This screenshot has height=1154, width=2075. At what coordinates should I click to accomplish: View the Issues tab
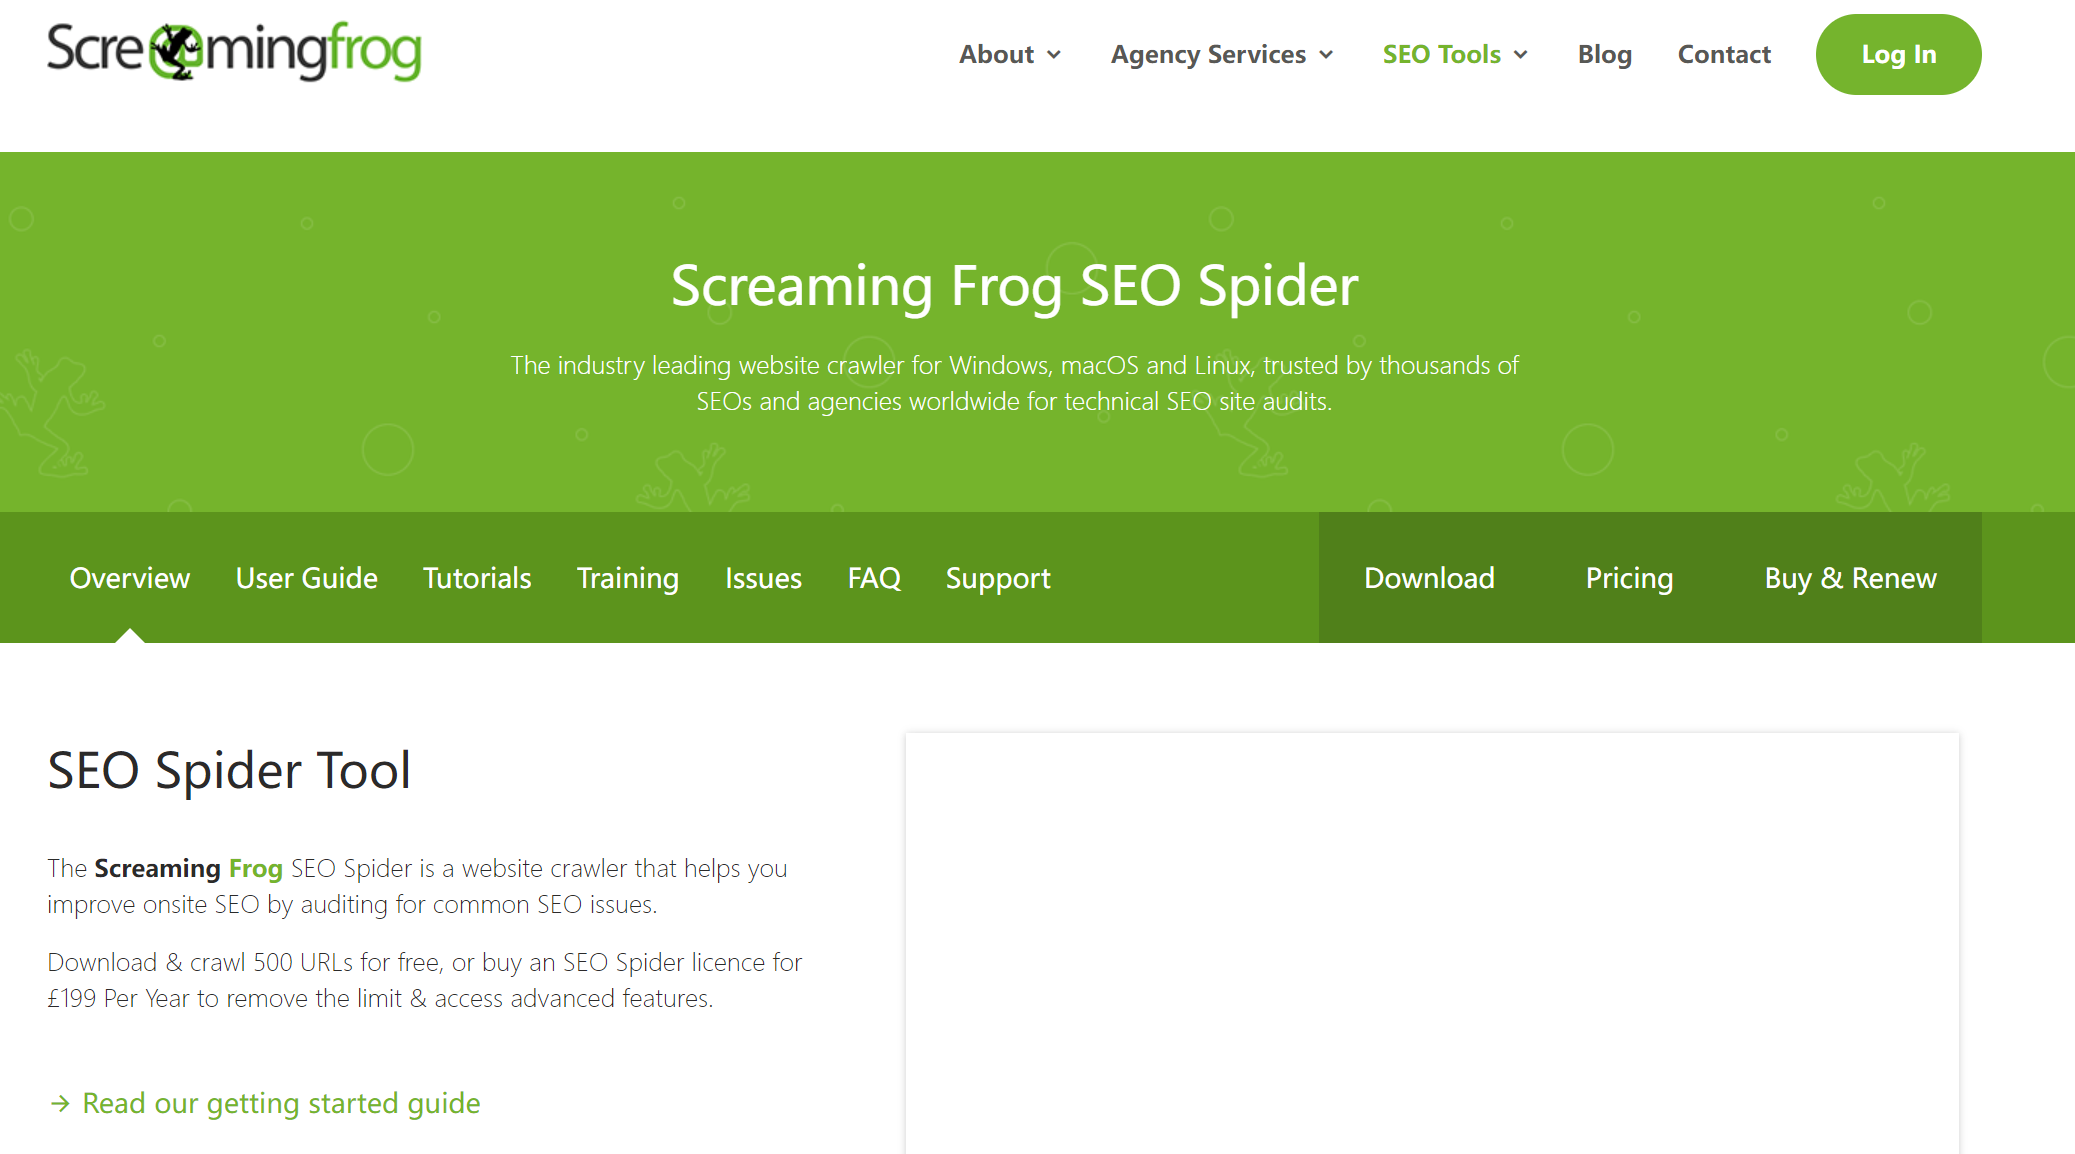point(763,578)
